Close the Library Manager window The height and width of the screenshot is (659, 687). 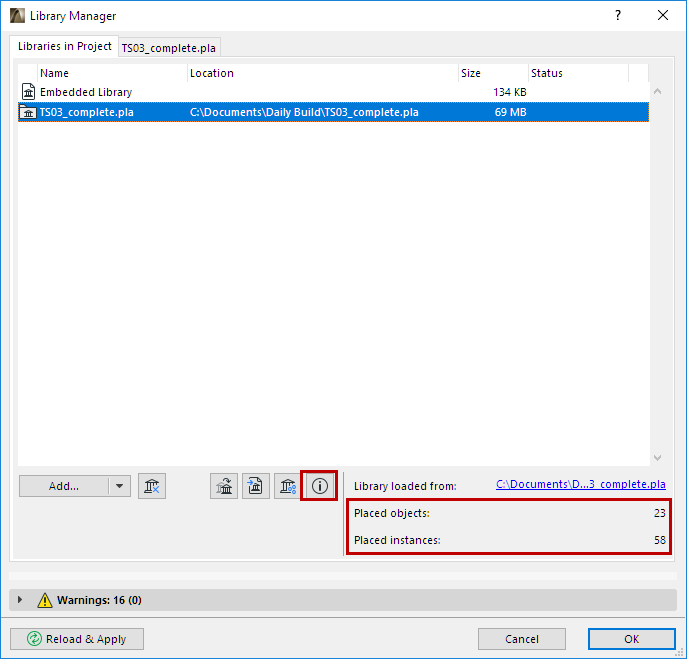pyautogui.click(x=663, y=15)
